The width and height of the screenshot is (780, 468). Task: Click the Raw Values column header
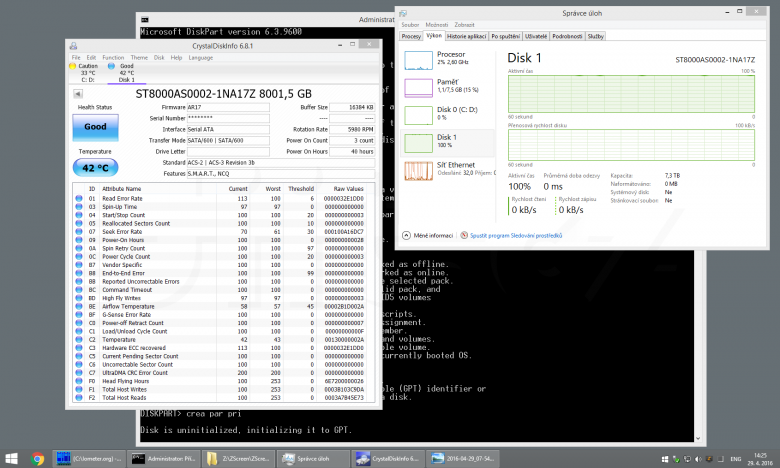[x=348, y=188]
